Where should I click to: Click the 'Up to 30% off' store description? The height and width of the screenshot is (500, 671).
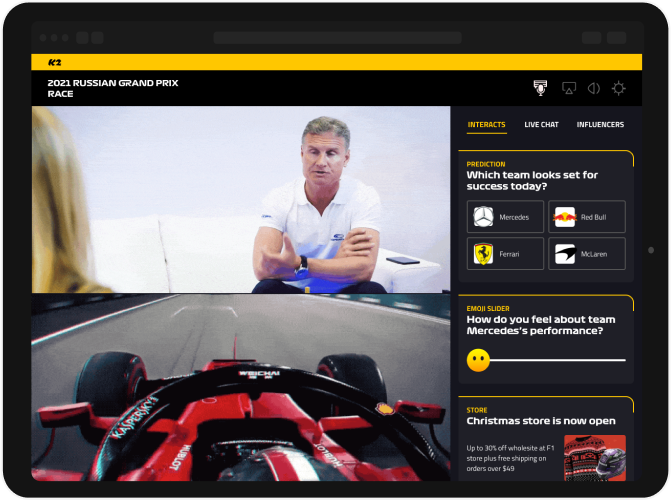tap(510, 458)
